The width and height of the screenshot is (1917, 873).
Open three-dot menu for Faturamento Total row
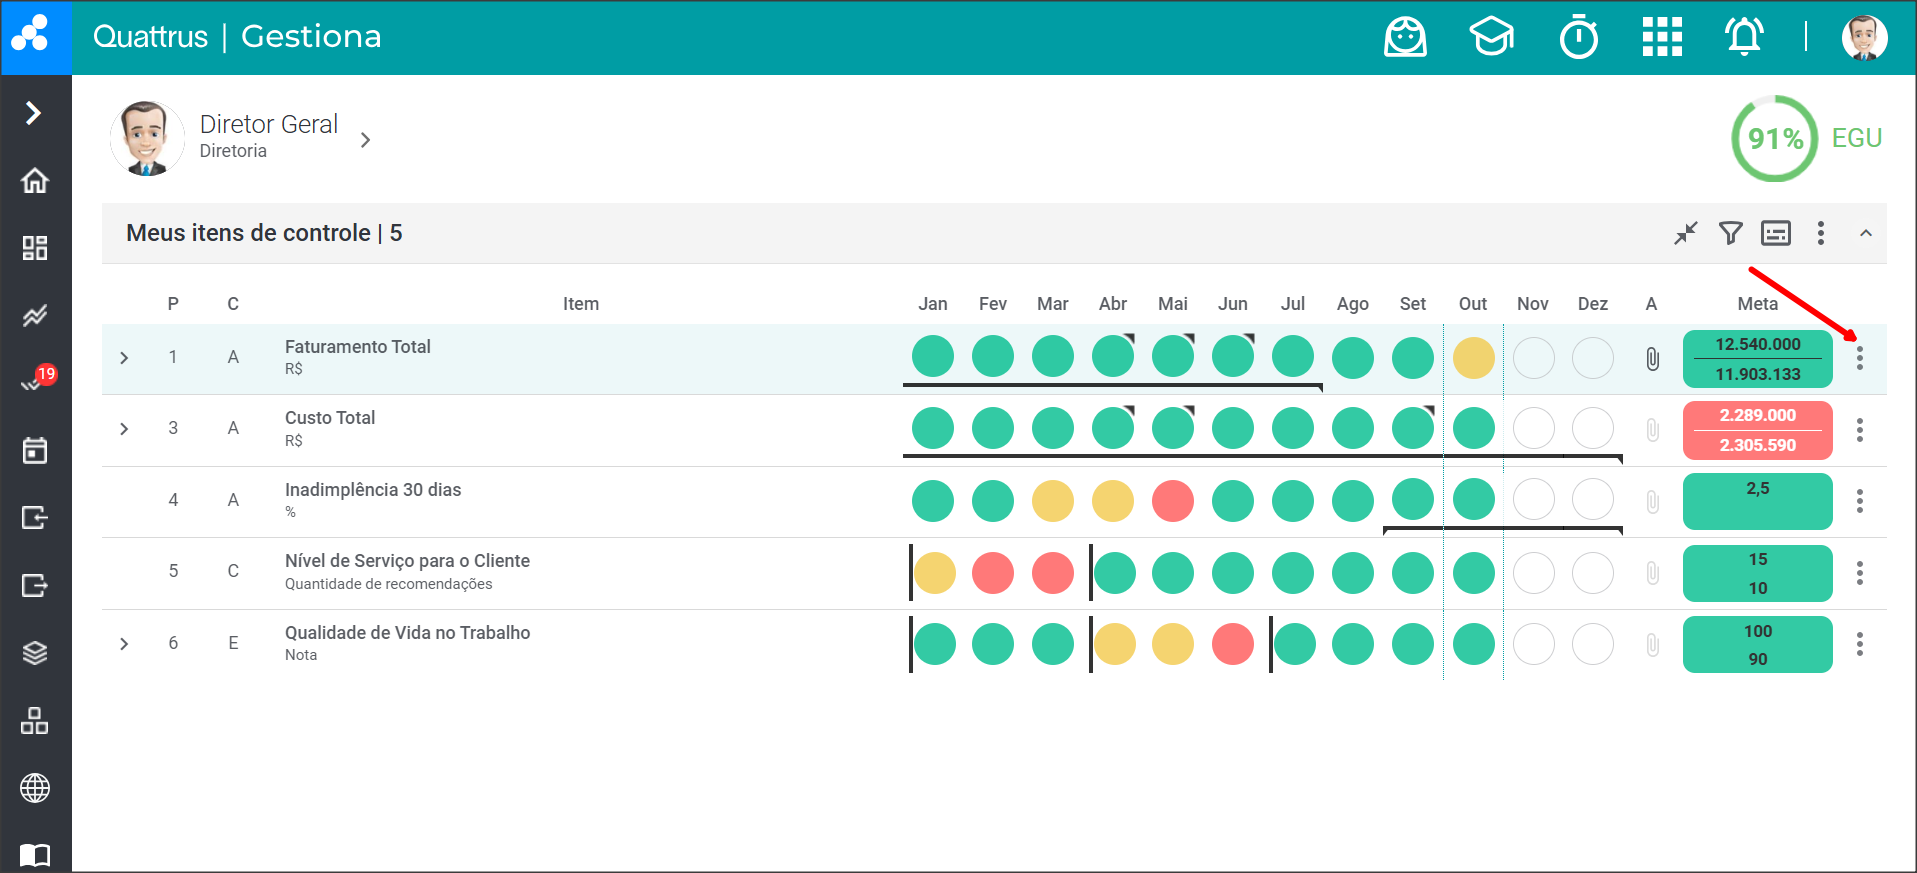click(1859, 358)
